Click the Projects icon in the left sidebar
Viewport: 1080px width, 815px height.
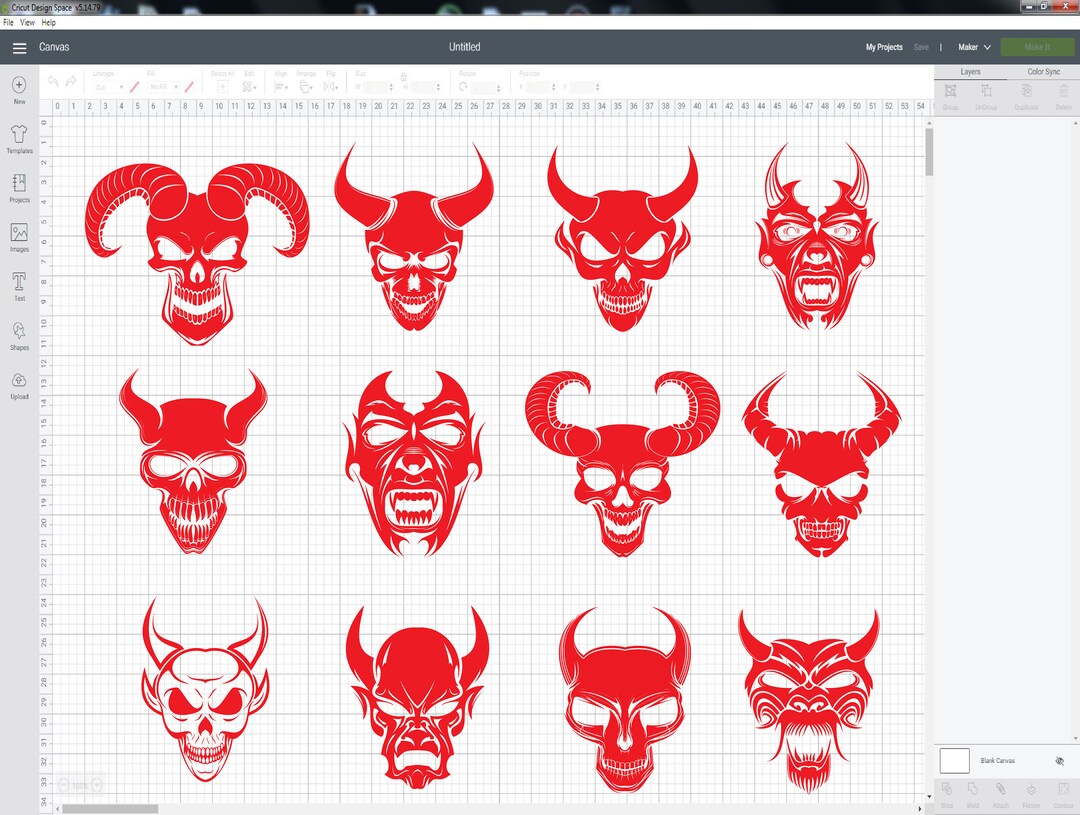(19, 188)
